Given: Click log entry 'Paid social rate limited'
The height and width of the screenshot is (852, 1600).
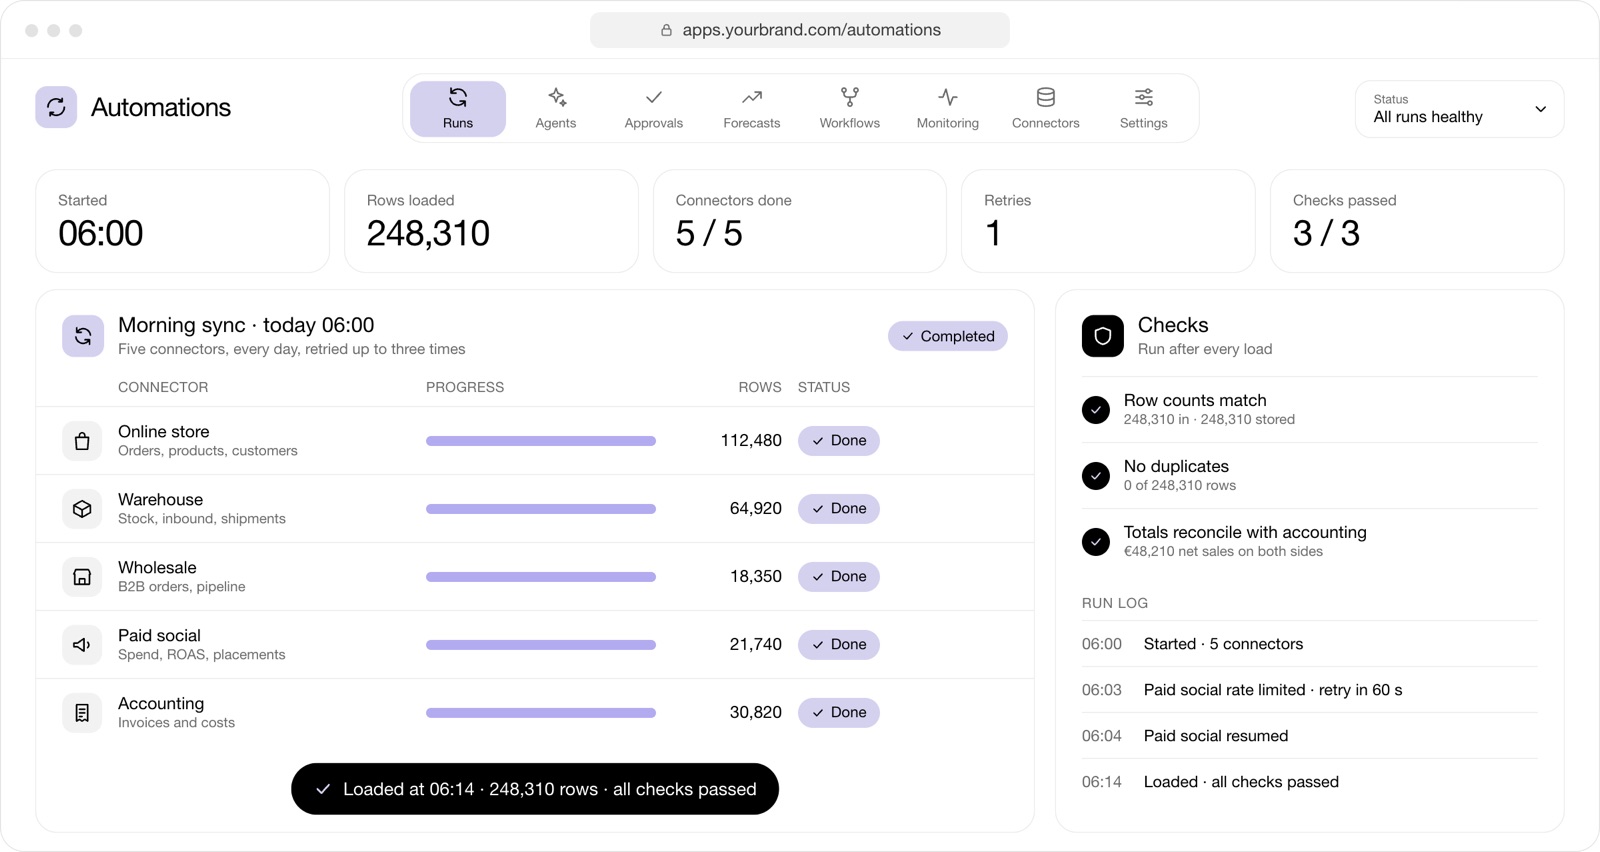Looking at the screenshot, I should 1310,690.
